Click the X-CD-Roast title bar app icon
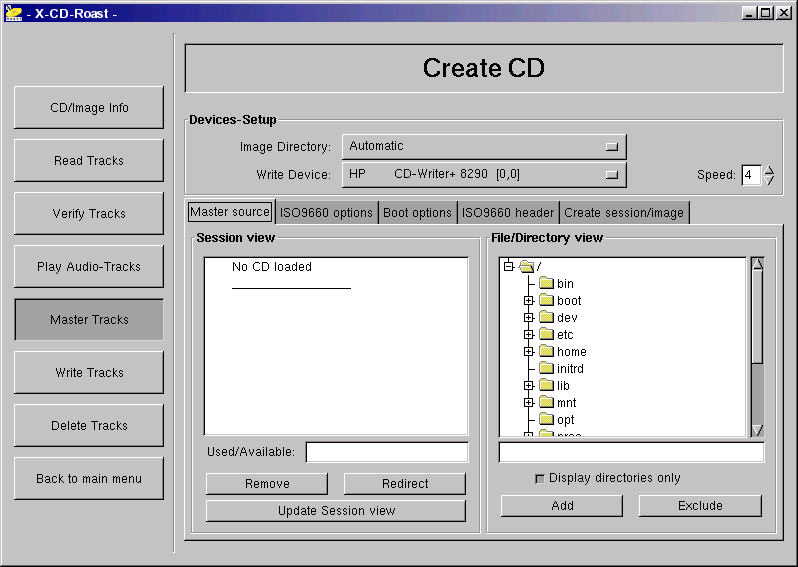 click(x=14, y=13)
